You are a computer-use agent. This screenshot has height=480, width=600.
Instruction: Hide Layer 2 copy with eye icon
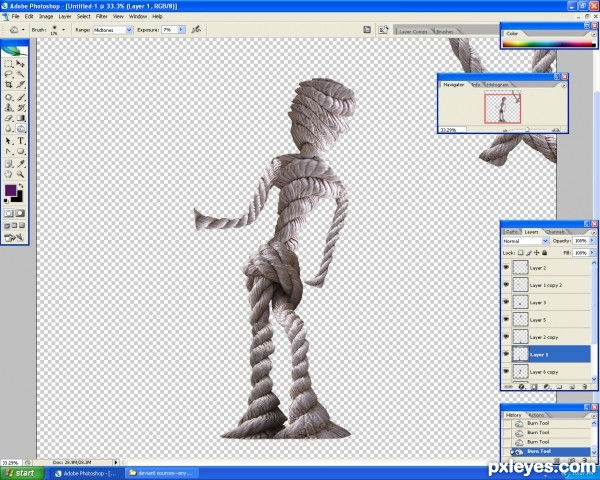click(506, 336)
